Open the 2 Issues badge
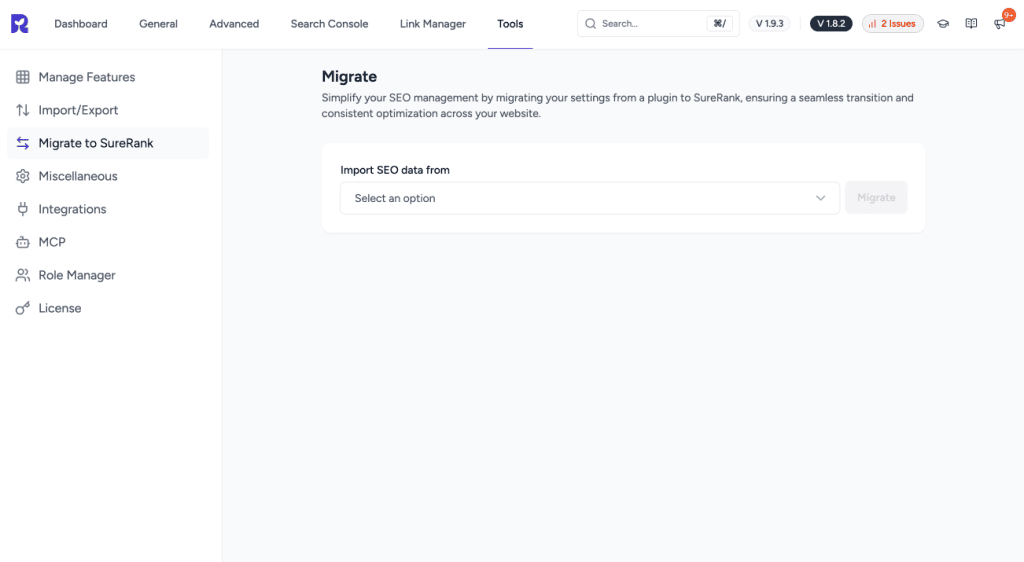This screenshot has width=1024, height=562. pyautogui.click(x=893, y=23)
